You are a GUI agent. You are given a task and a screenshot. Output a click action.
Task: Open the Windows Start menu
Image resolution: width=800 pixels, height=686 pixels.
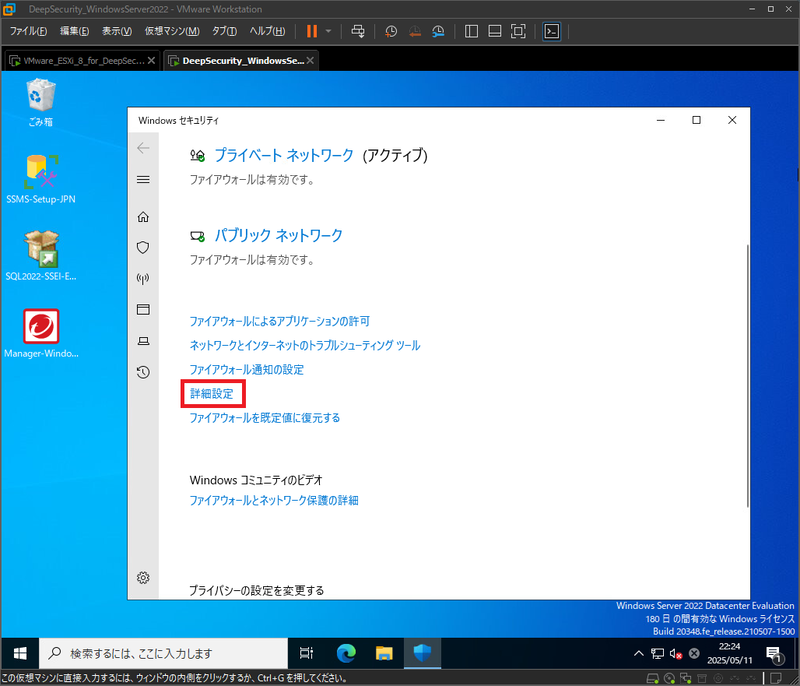(20, 653)
